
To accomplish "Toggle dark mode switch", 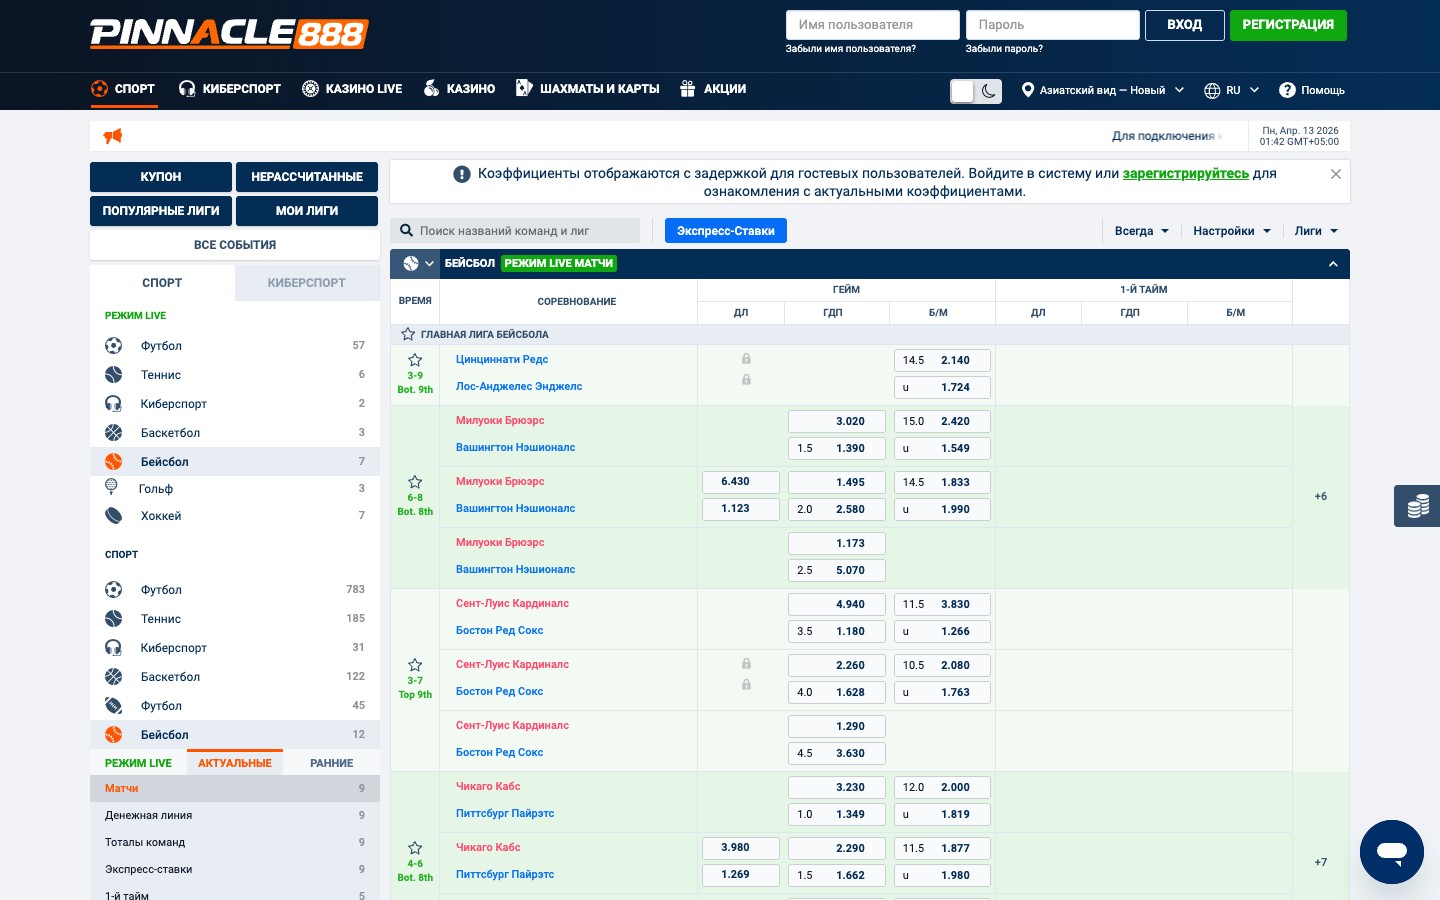I will [x=975, y=91].
